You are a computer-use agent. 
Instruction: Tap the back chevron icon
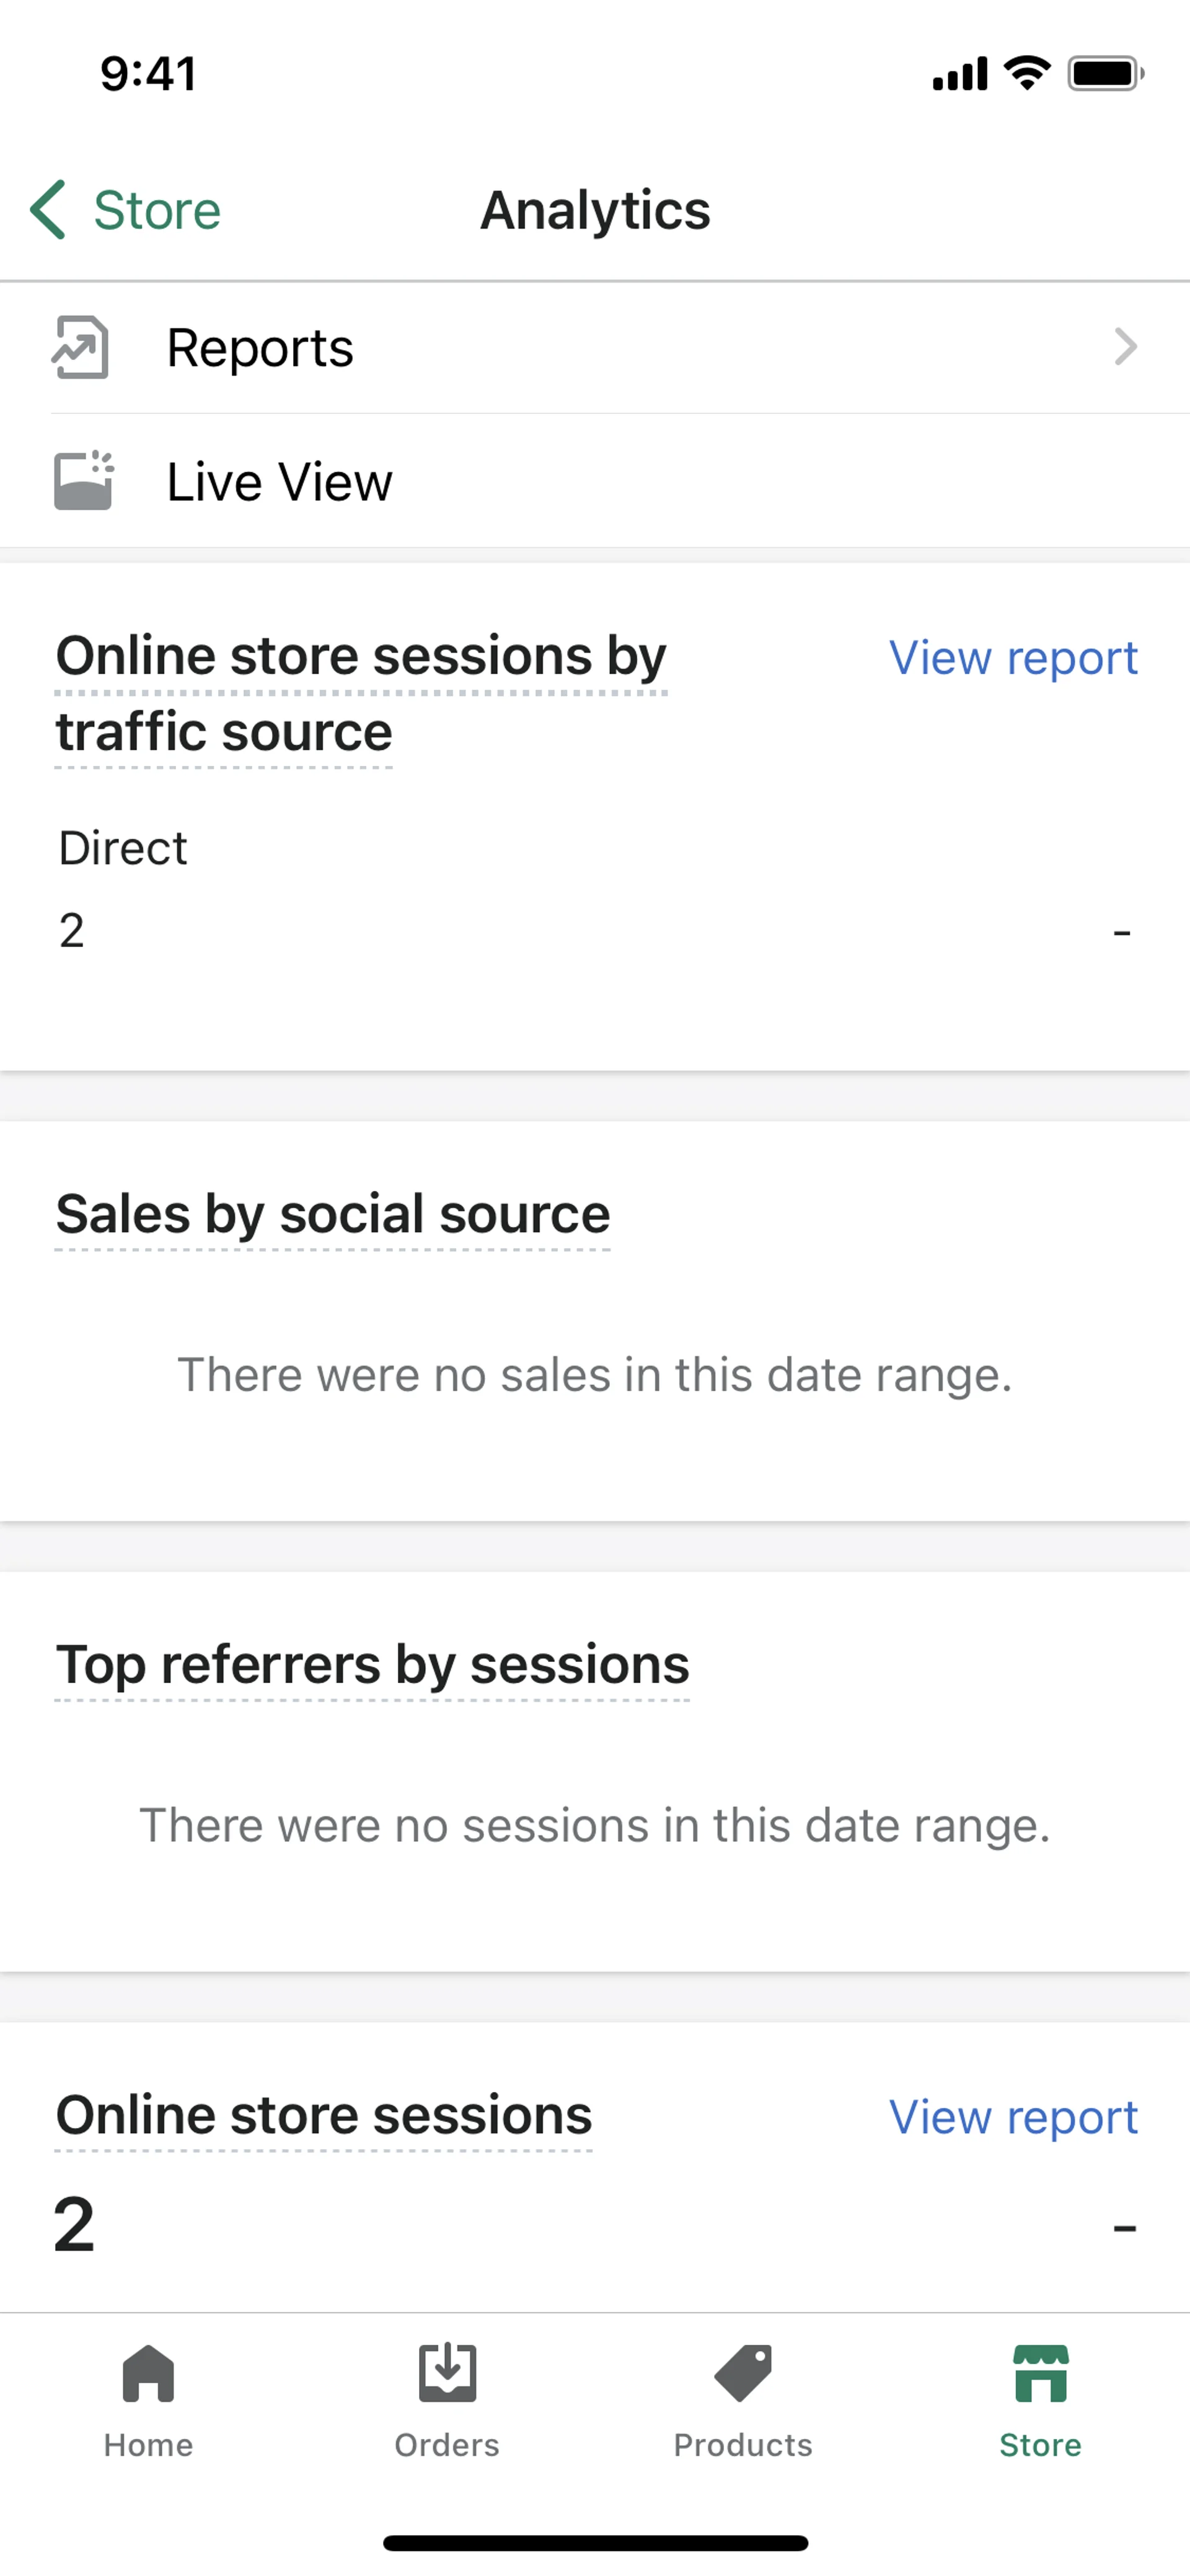(x=48, y=210)
